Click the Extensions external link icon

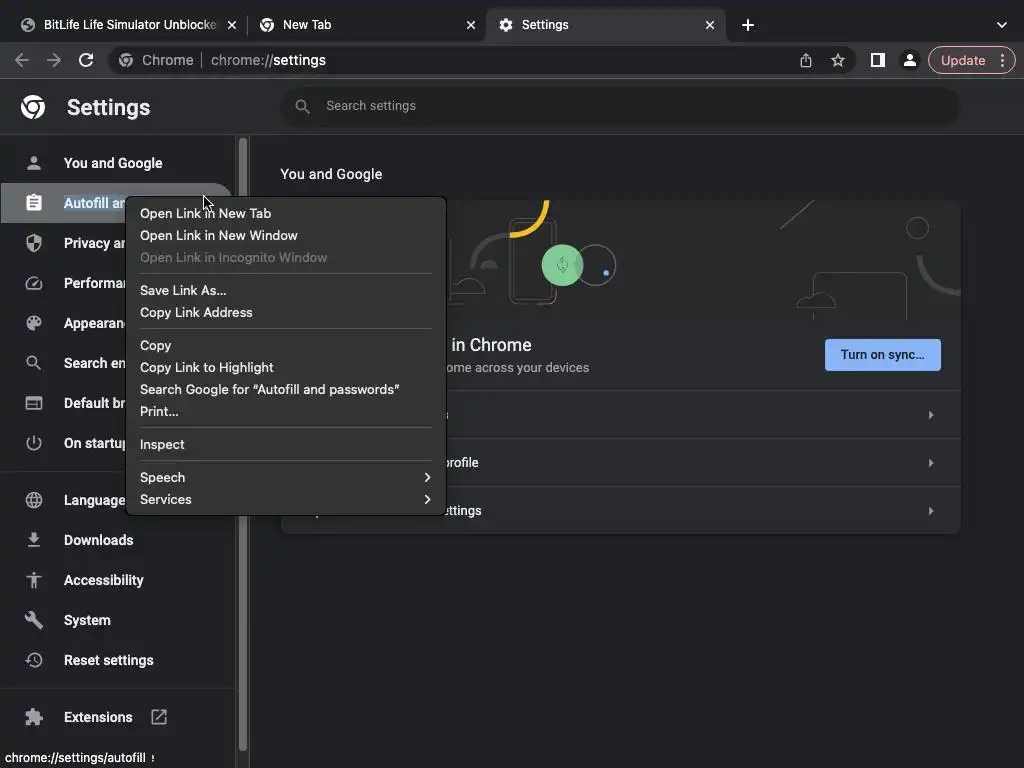159,716
